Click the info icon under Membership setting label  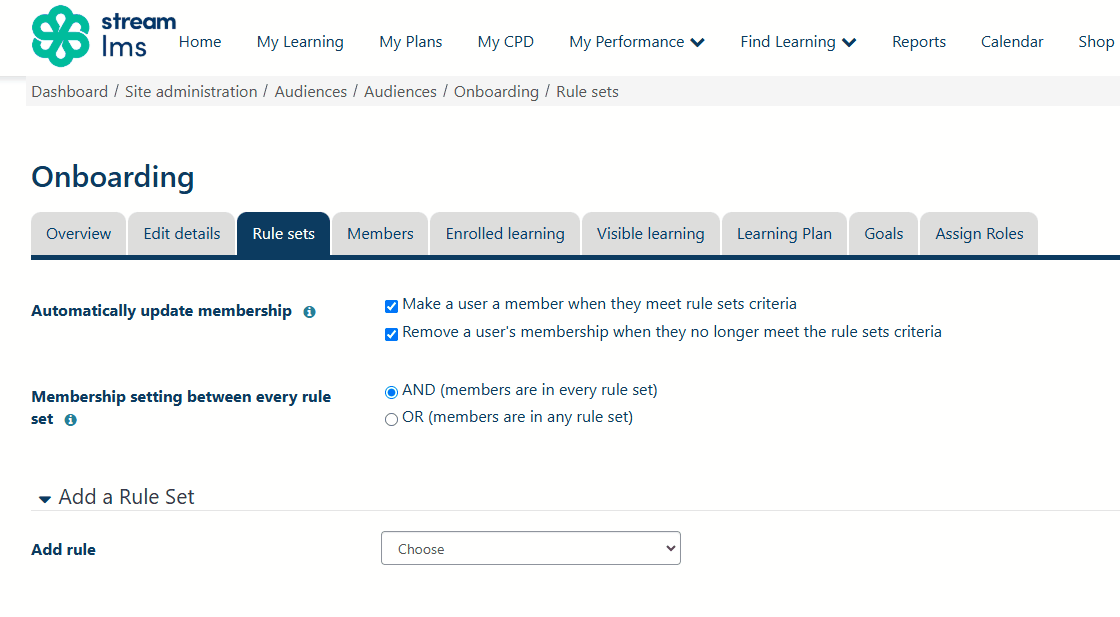click(70, 420)
